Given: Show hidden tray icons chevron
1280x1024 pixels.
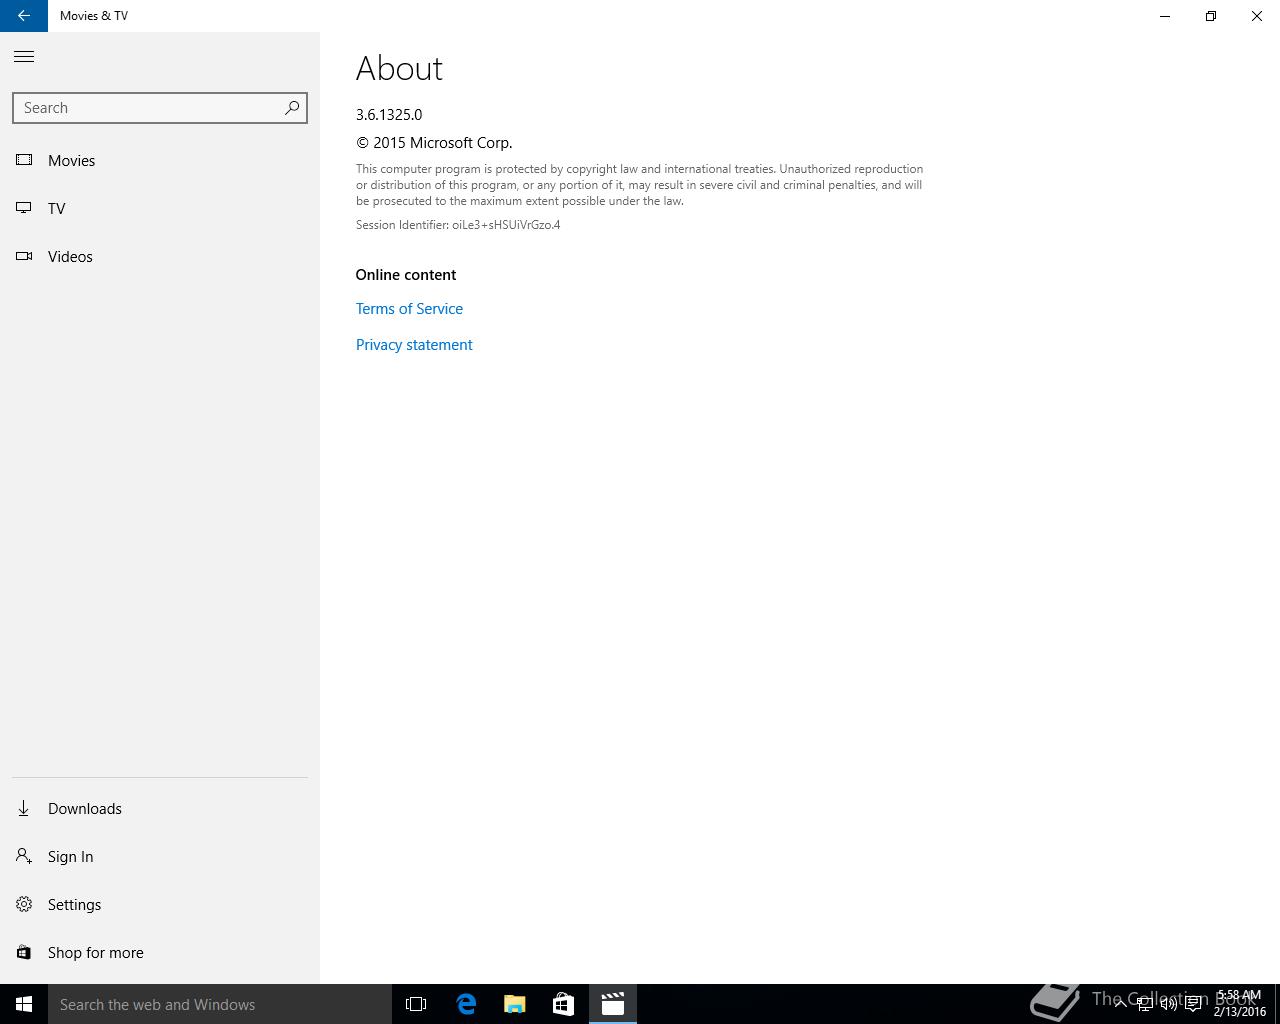Looking at the screenshot, I should [1121, 1003].
